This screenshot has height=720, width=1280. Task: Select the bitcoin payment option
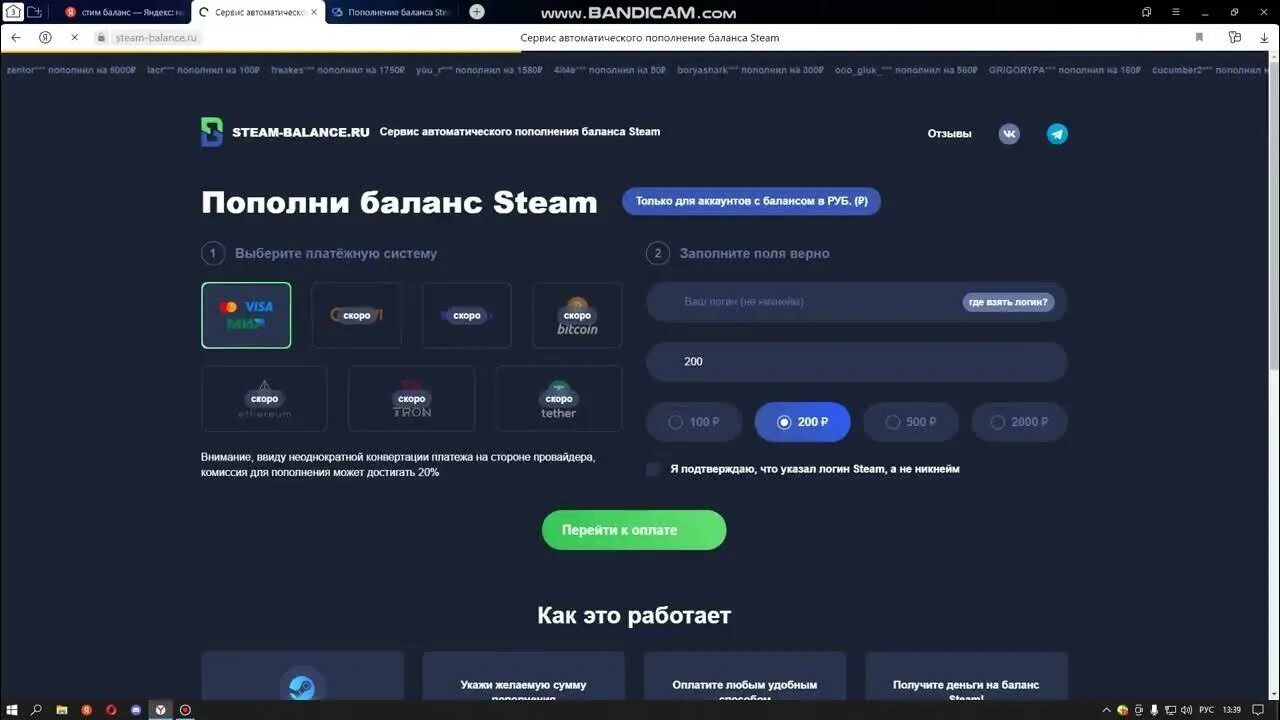pyautogui.click(x=577, y=315)
